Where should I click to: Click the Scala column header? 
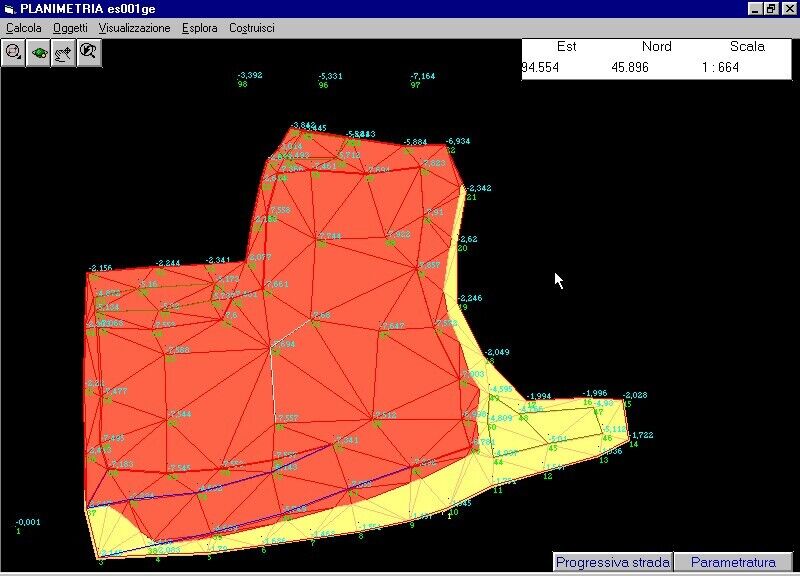tap(747, 46)
